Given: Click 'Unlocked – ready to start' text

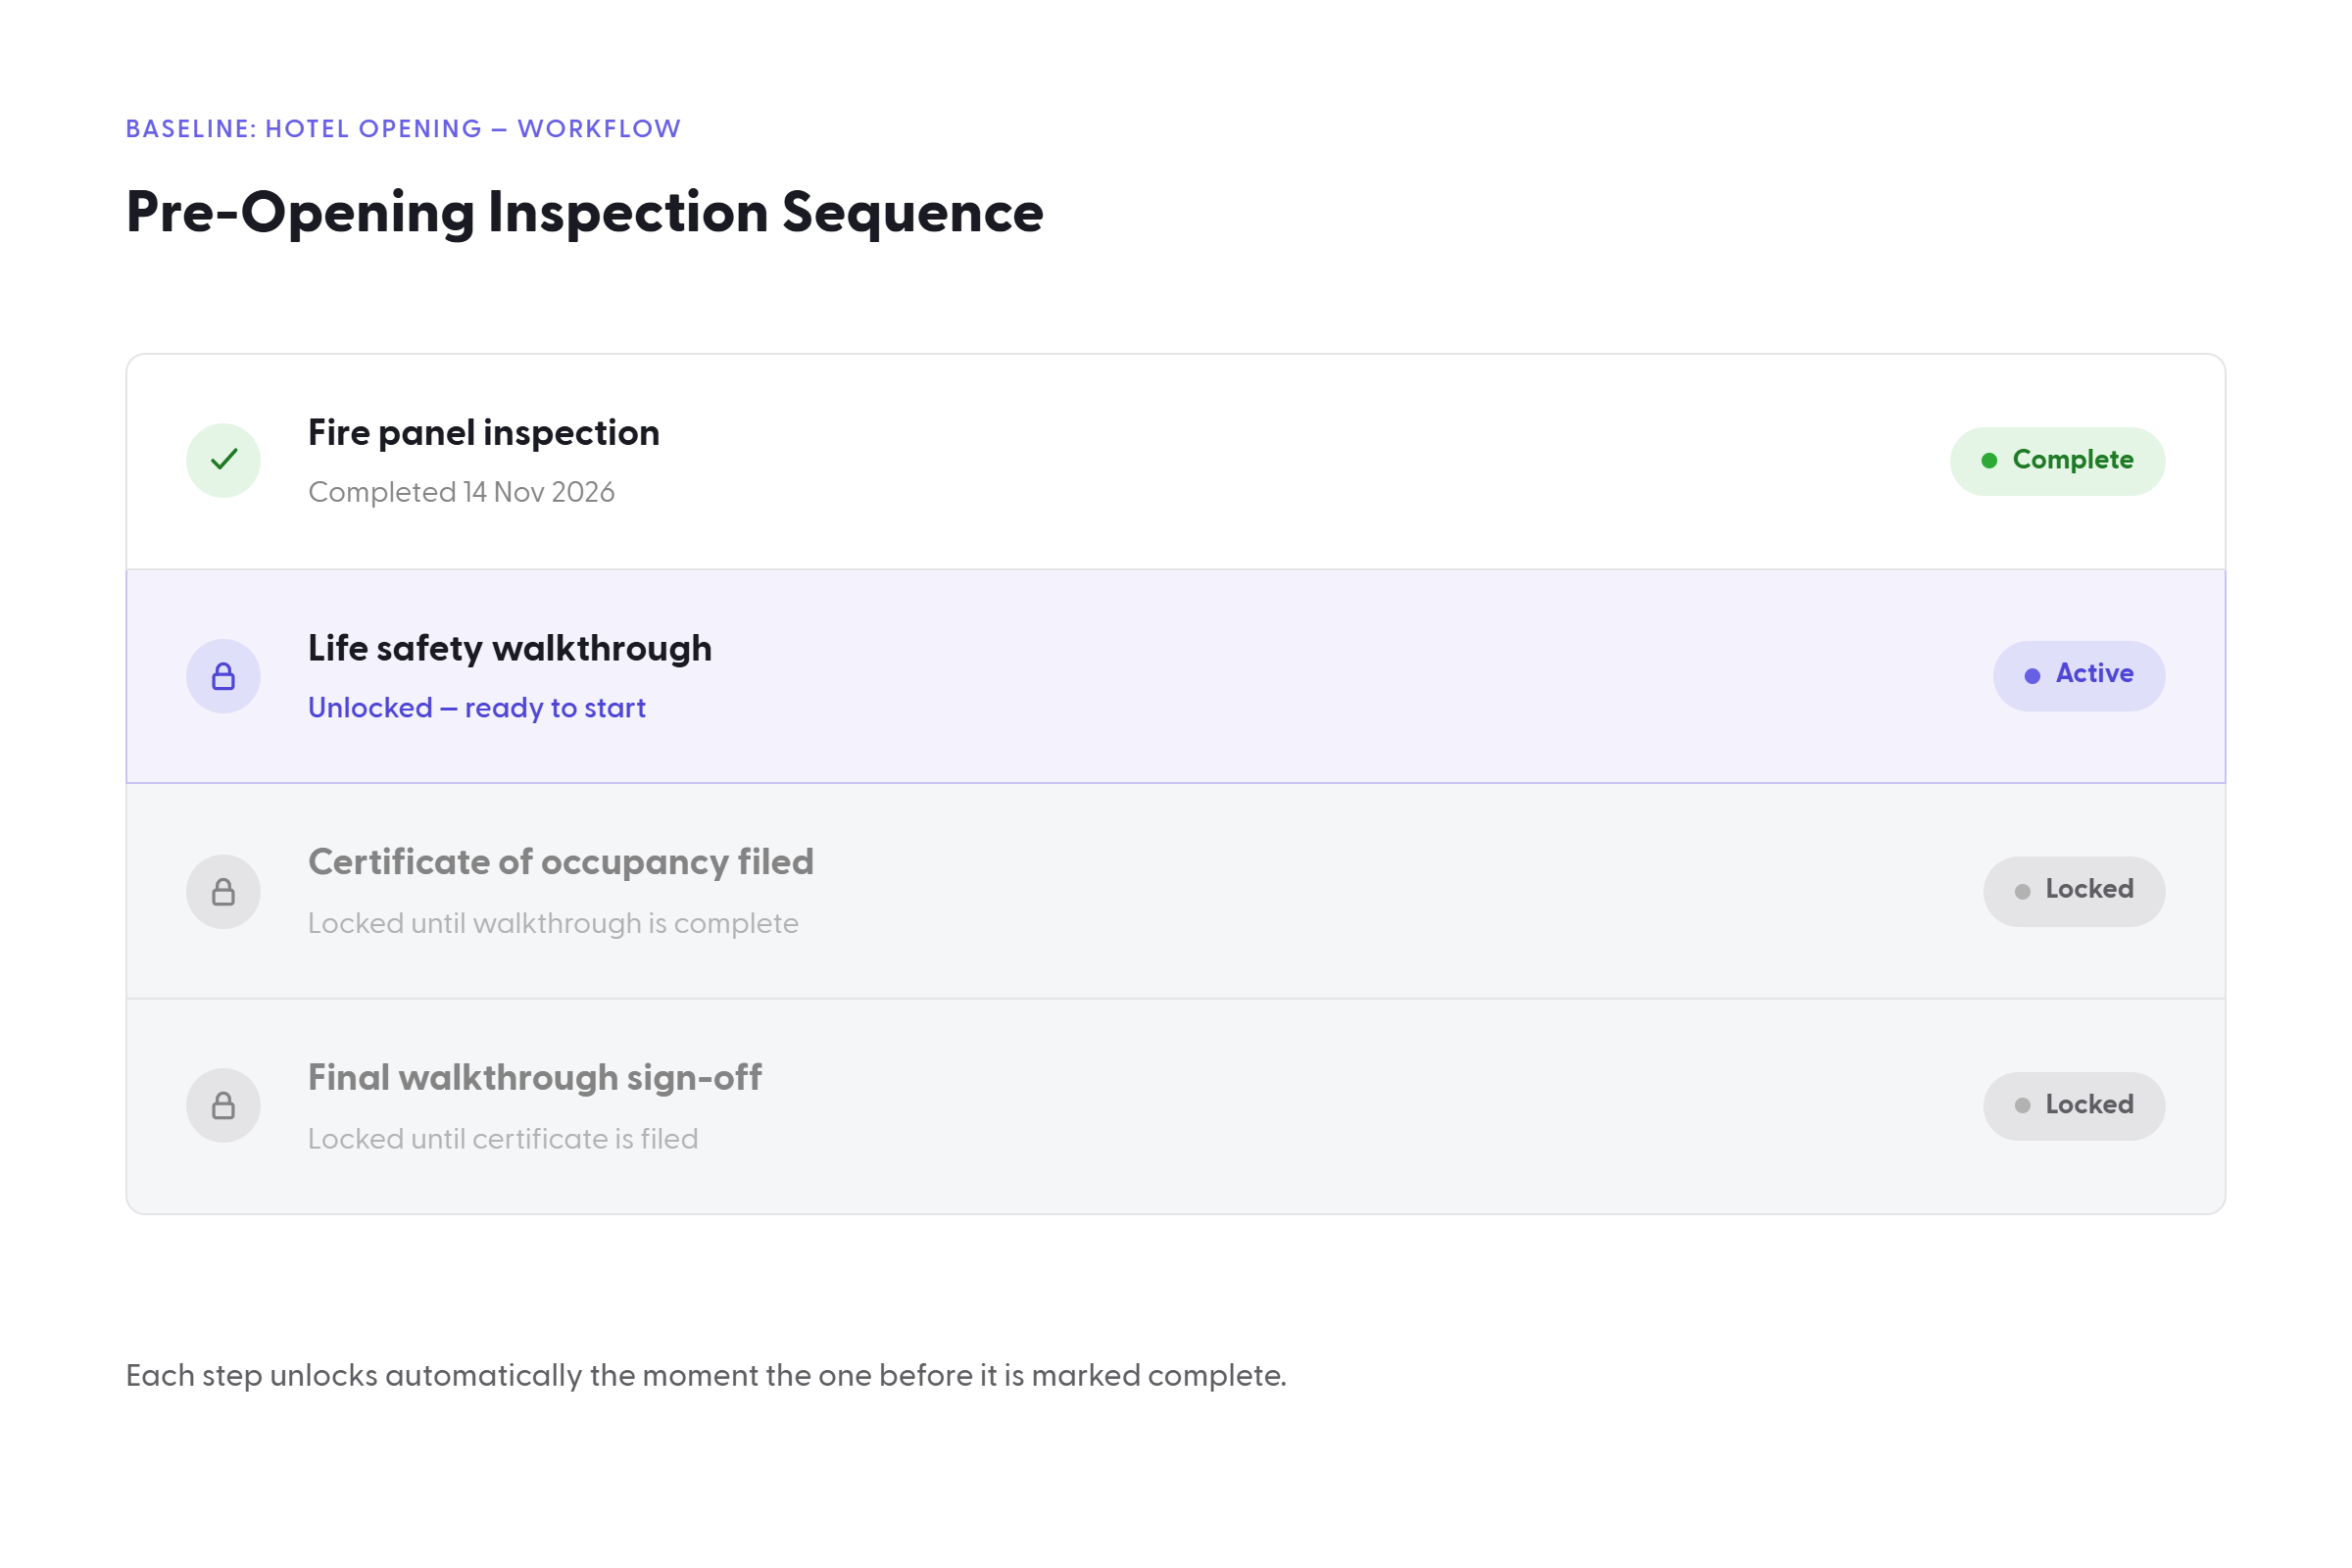Looking at the screenshot, I should [x=477, y=708].
